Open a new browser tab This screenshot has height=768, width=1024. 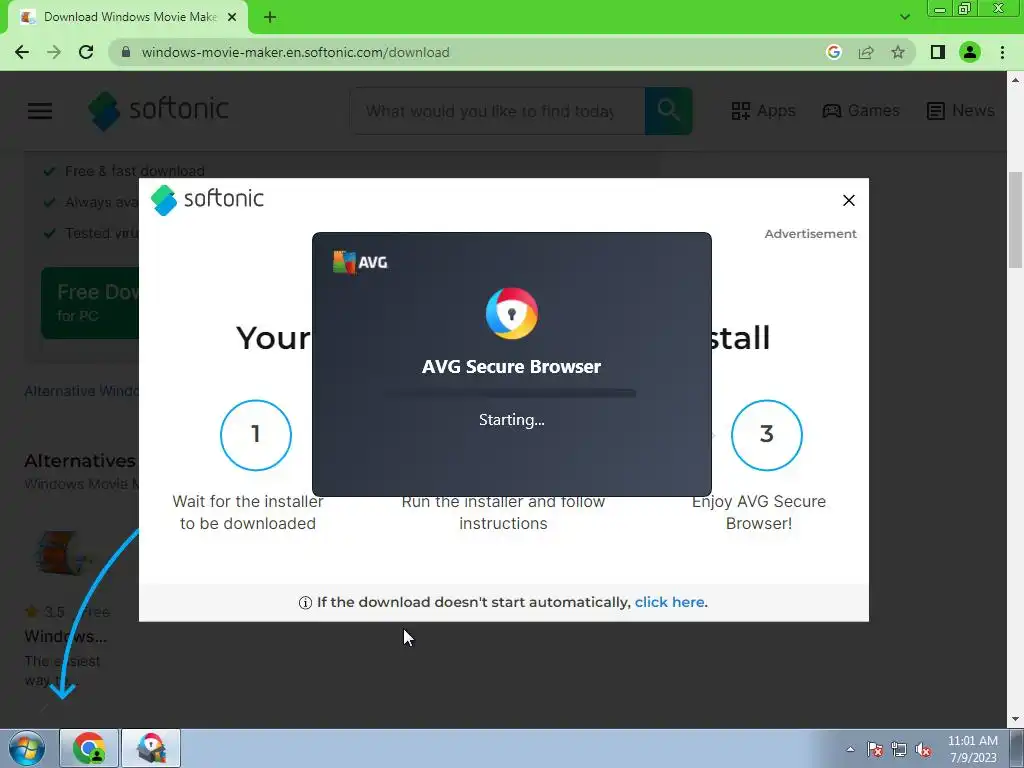[270, 17]
